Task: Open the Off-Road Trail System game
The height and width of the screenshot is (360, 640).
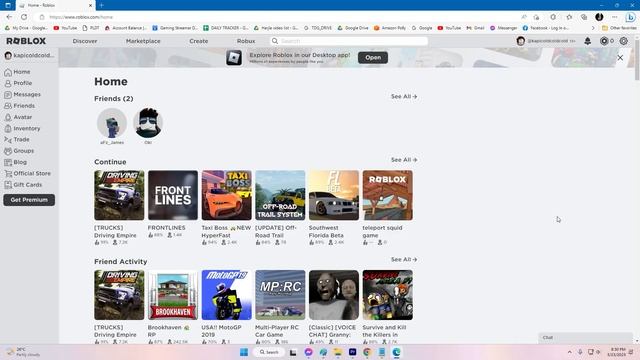Action: (x=280, y=195)
